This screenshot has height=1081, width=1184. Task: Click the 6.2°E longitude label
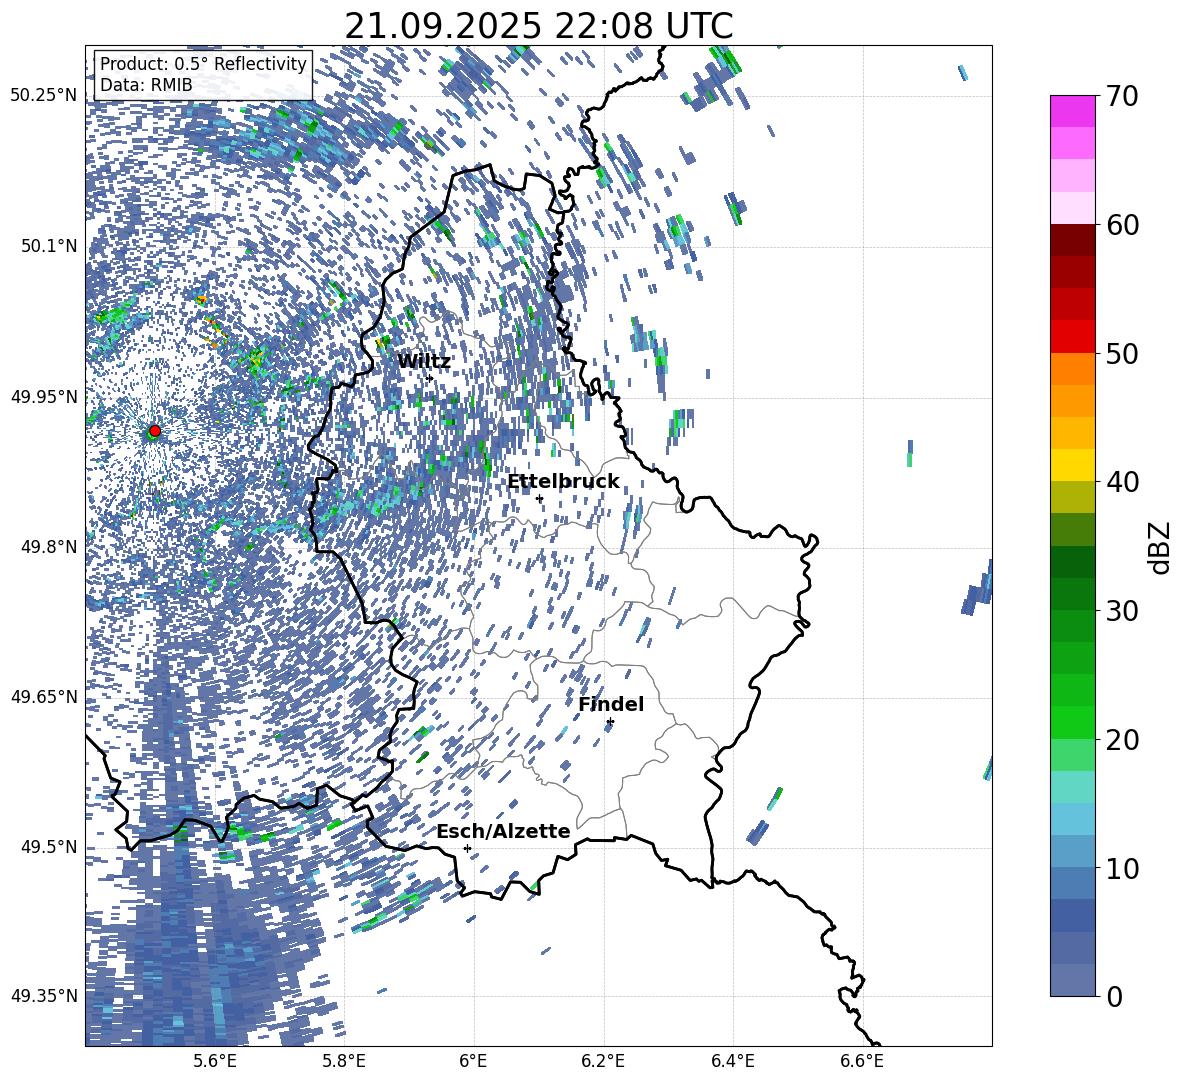(x=603, y=1061)
